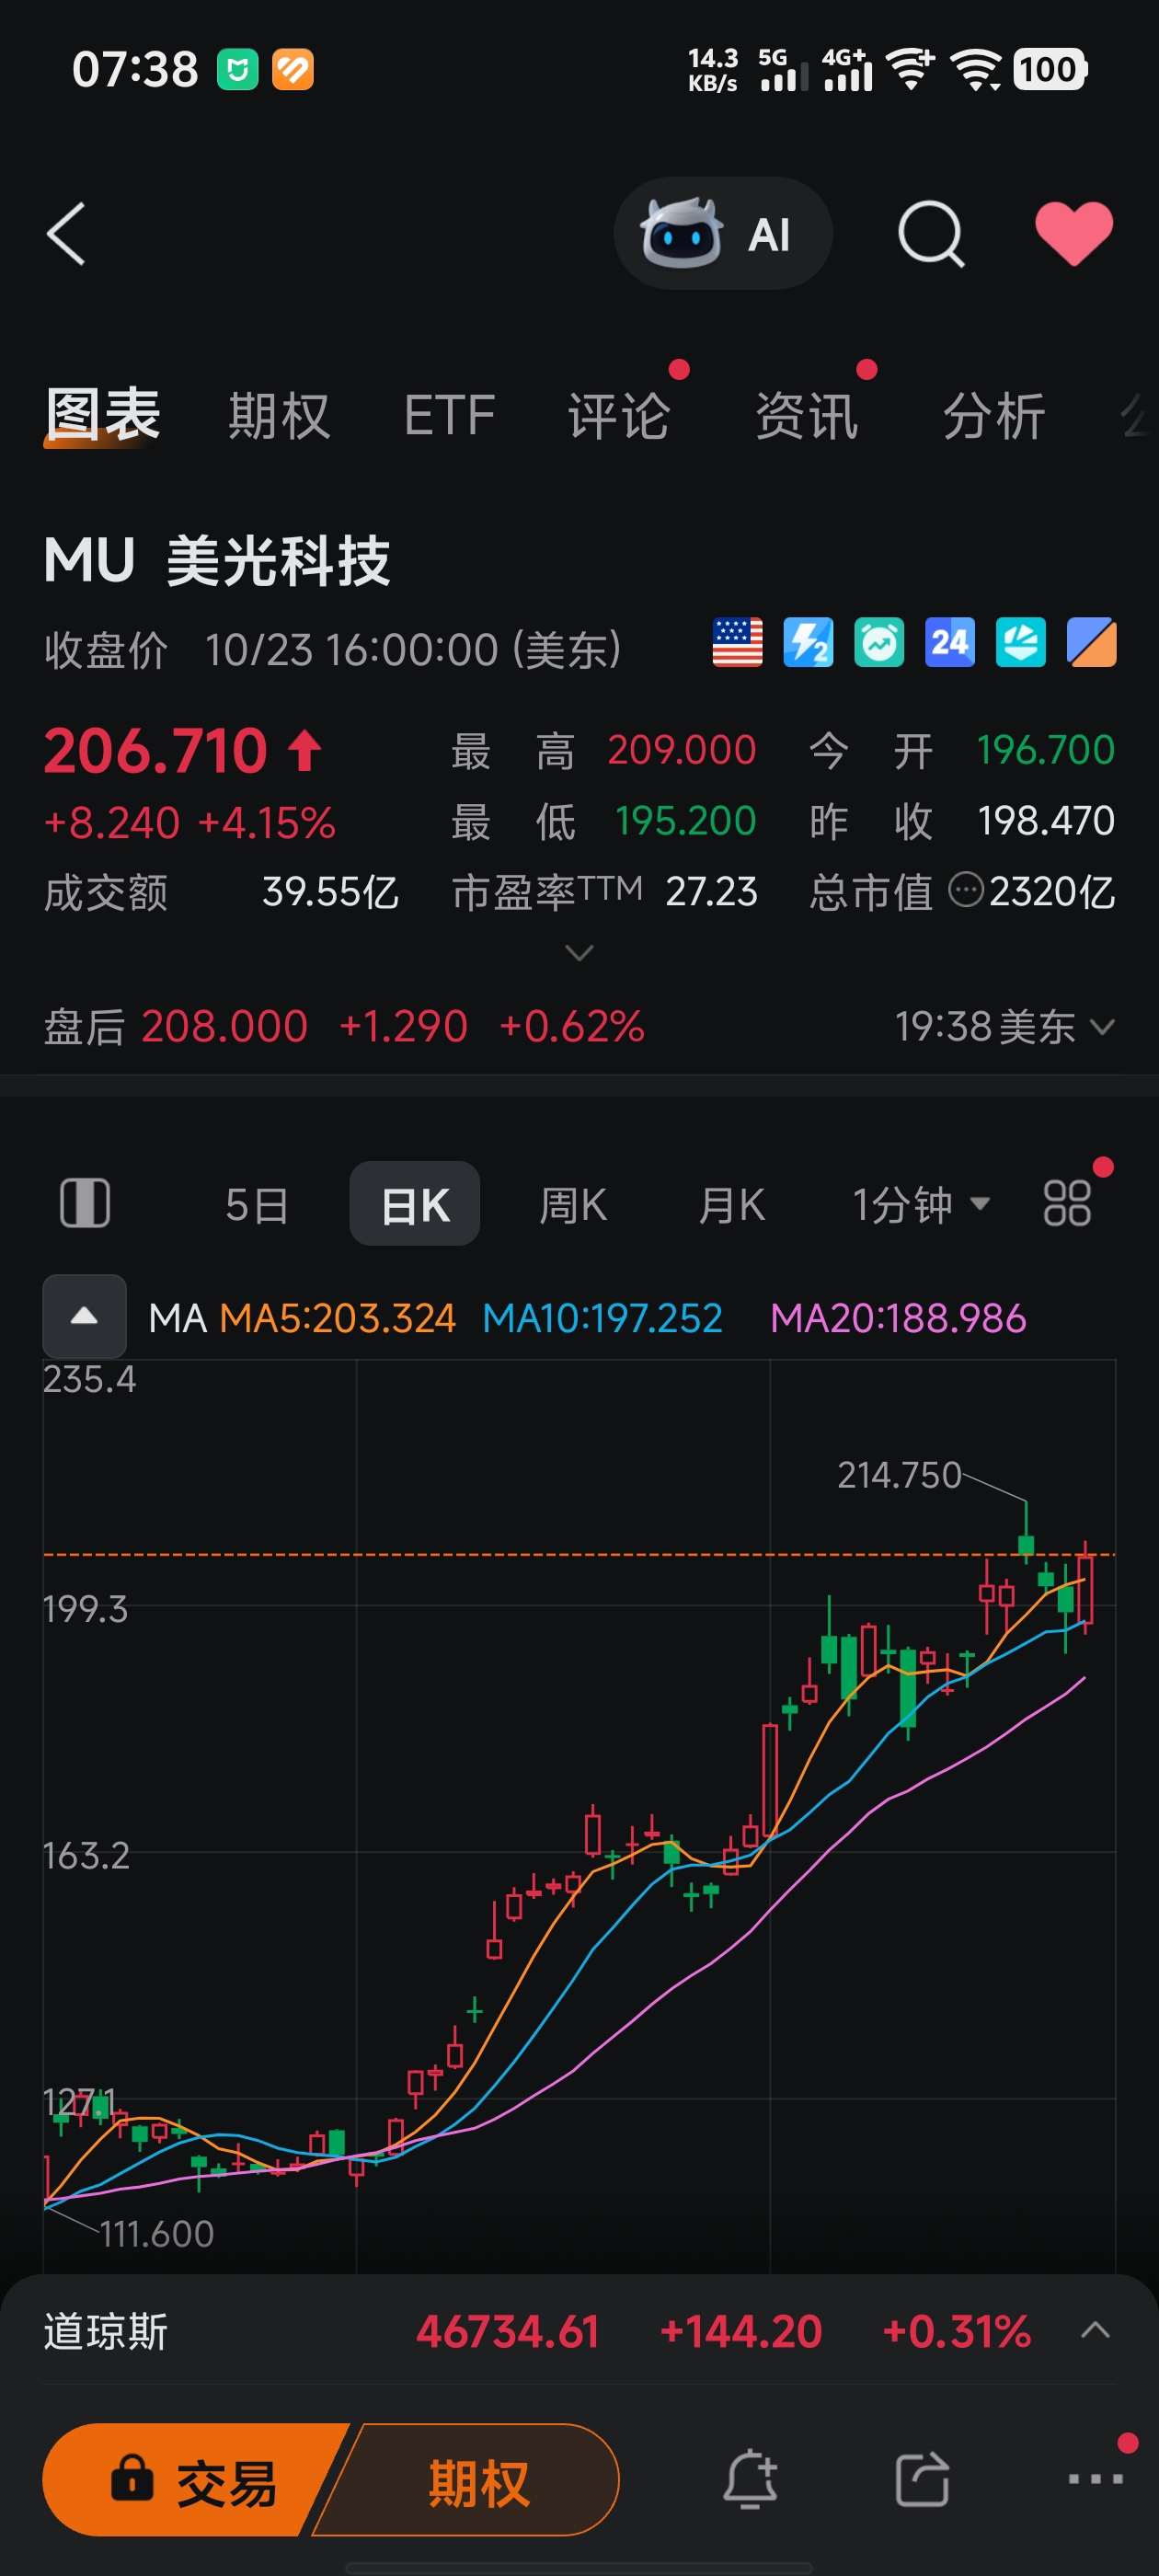The image size is (1159, 2576).
Task: Switch to the 期权 tab at top
Action: point(279,415)
